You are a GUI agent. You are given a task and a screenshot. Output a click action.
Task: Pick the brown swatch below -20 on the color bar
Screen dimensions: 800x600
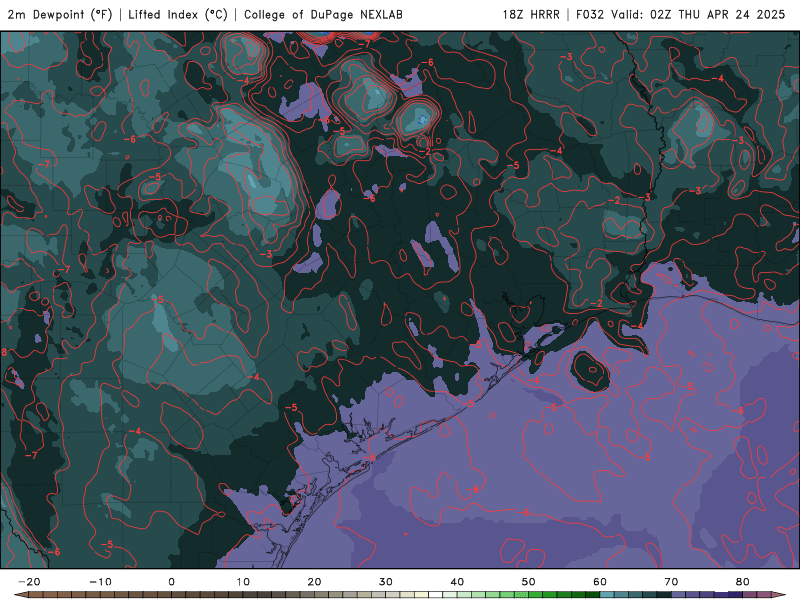[x=36, y=595]
